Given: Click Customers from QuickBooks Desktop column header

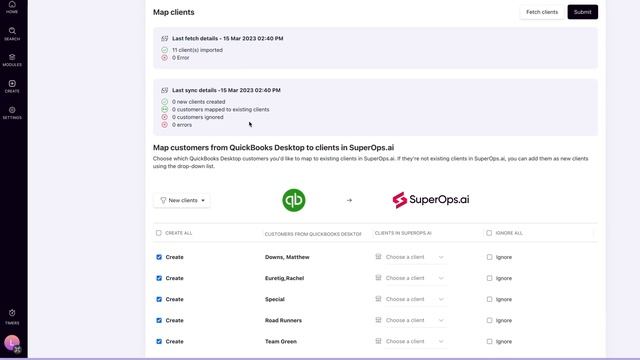Looking at the screenshot, I should pos(313,234).
